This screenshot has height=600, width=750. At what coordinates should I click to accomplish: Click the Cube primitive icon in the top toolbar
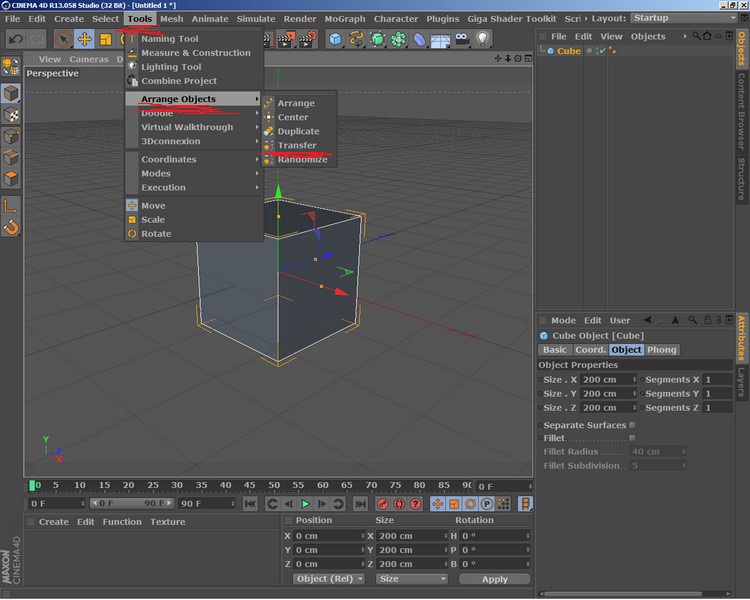click(x=335, y=39)
